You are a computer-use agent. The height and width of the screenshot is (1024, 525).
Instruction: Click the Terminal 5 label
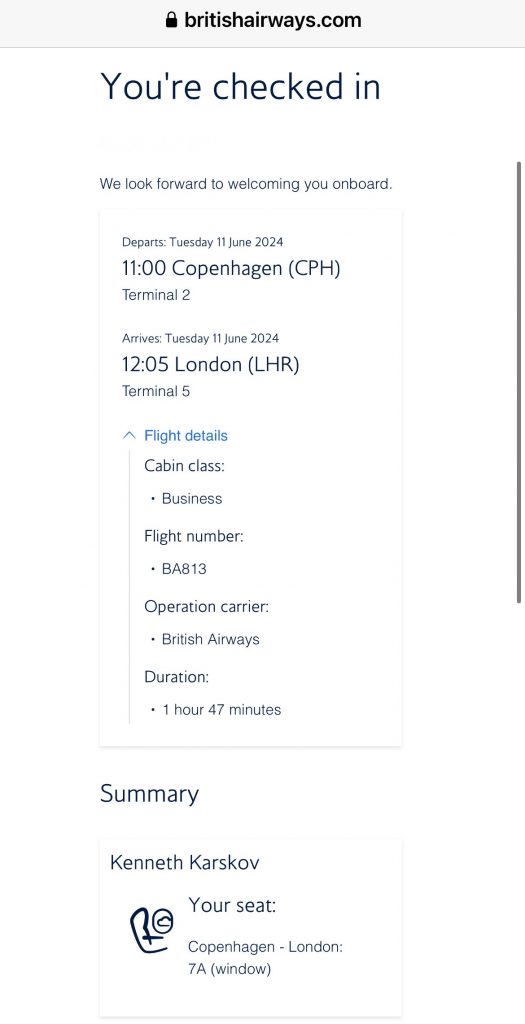pyautogui.click(x=156, y=392)
